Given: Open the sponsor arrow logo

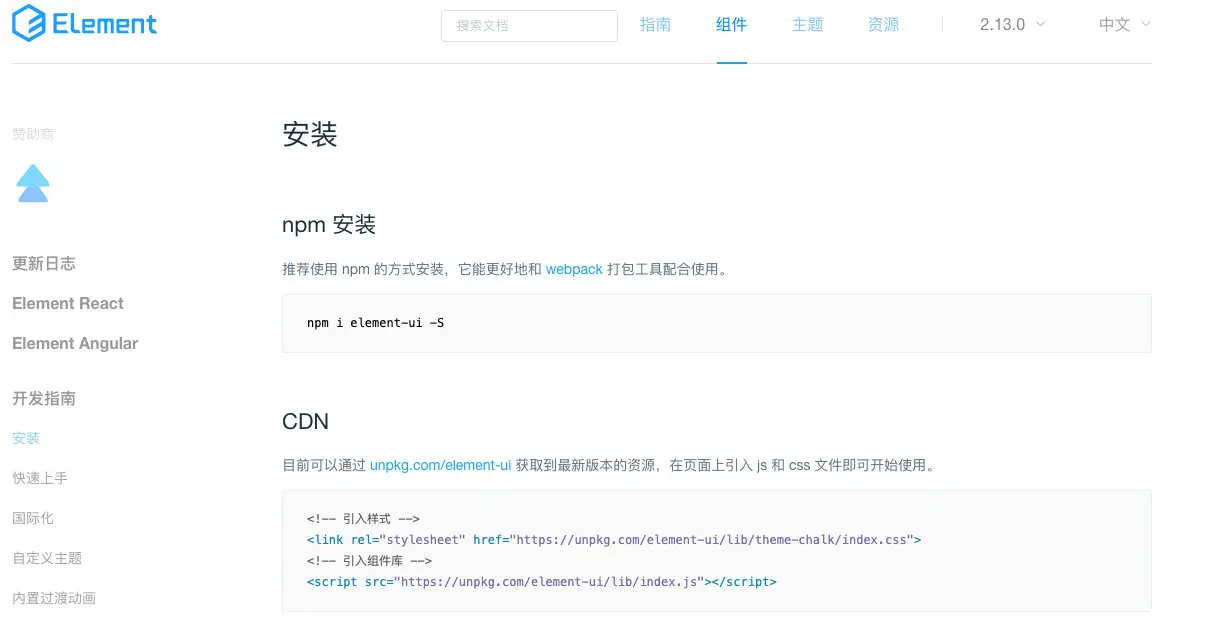Looking at the screenshot, I should tap(33, 183).
